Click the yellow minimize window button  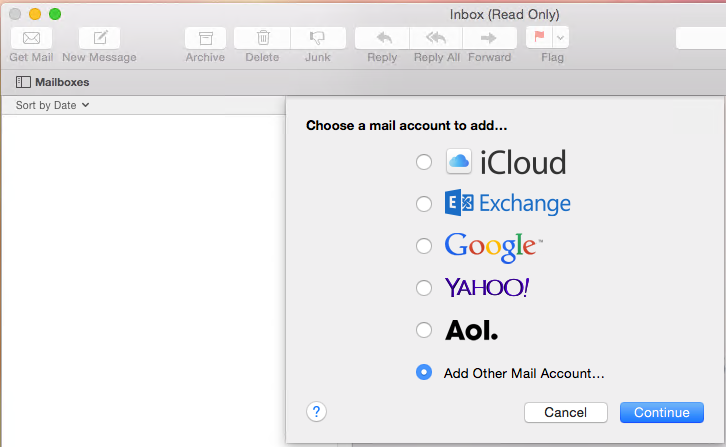(x=35, y=14)
